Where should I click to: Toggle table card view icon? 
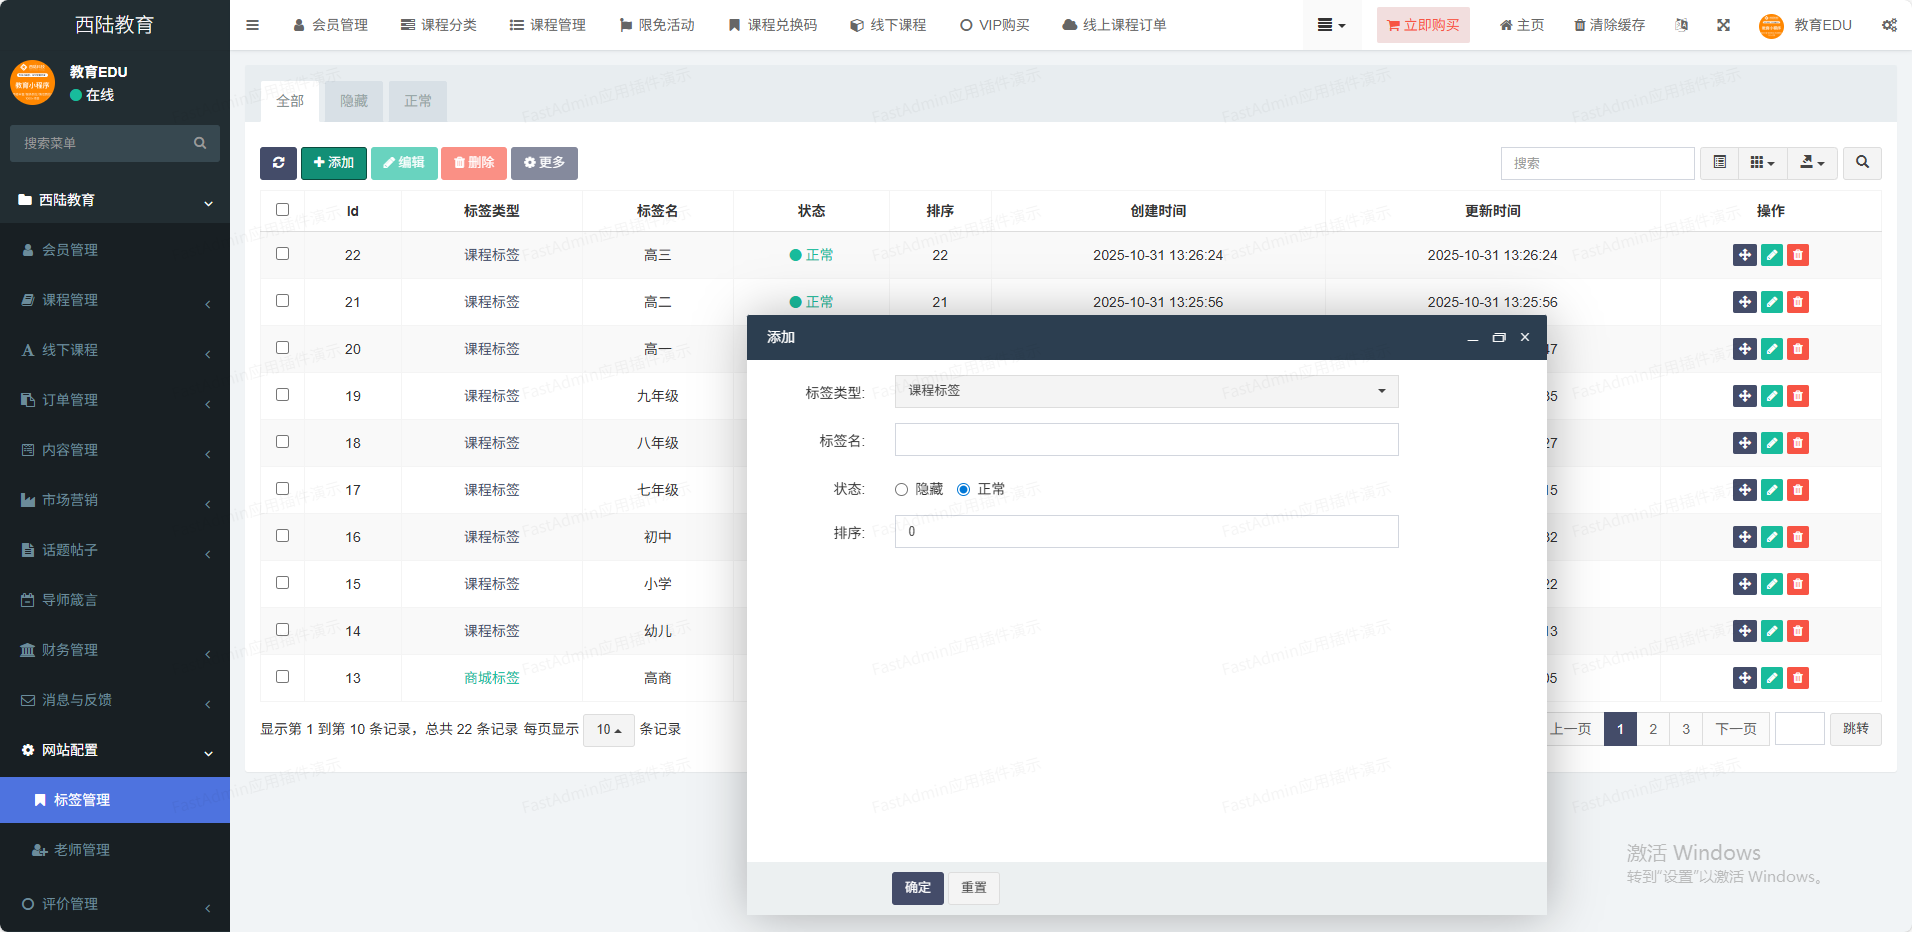tap(1719, 163)
